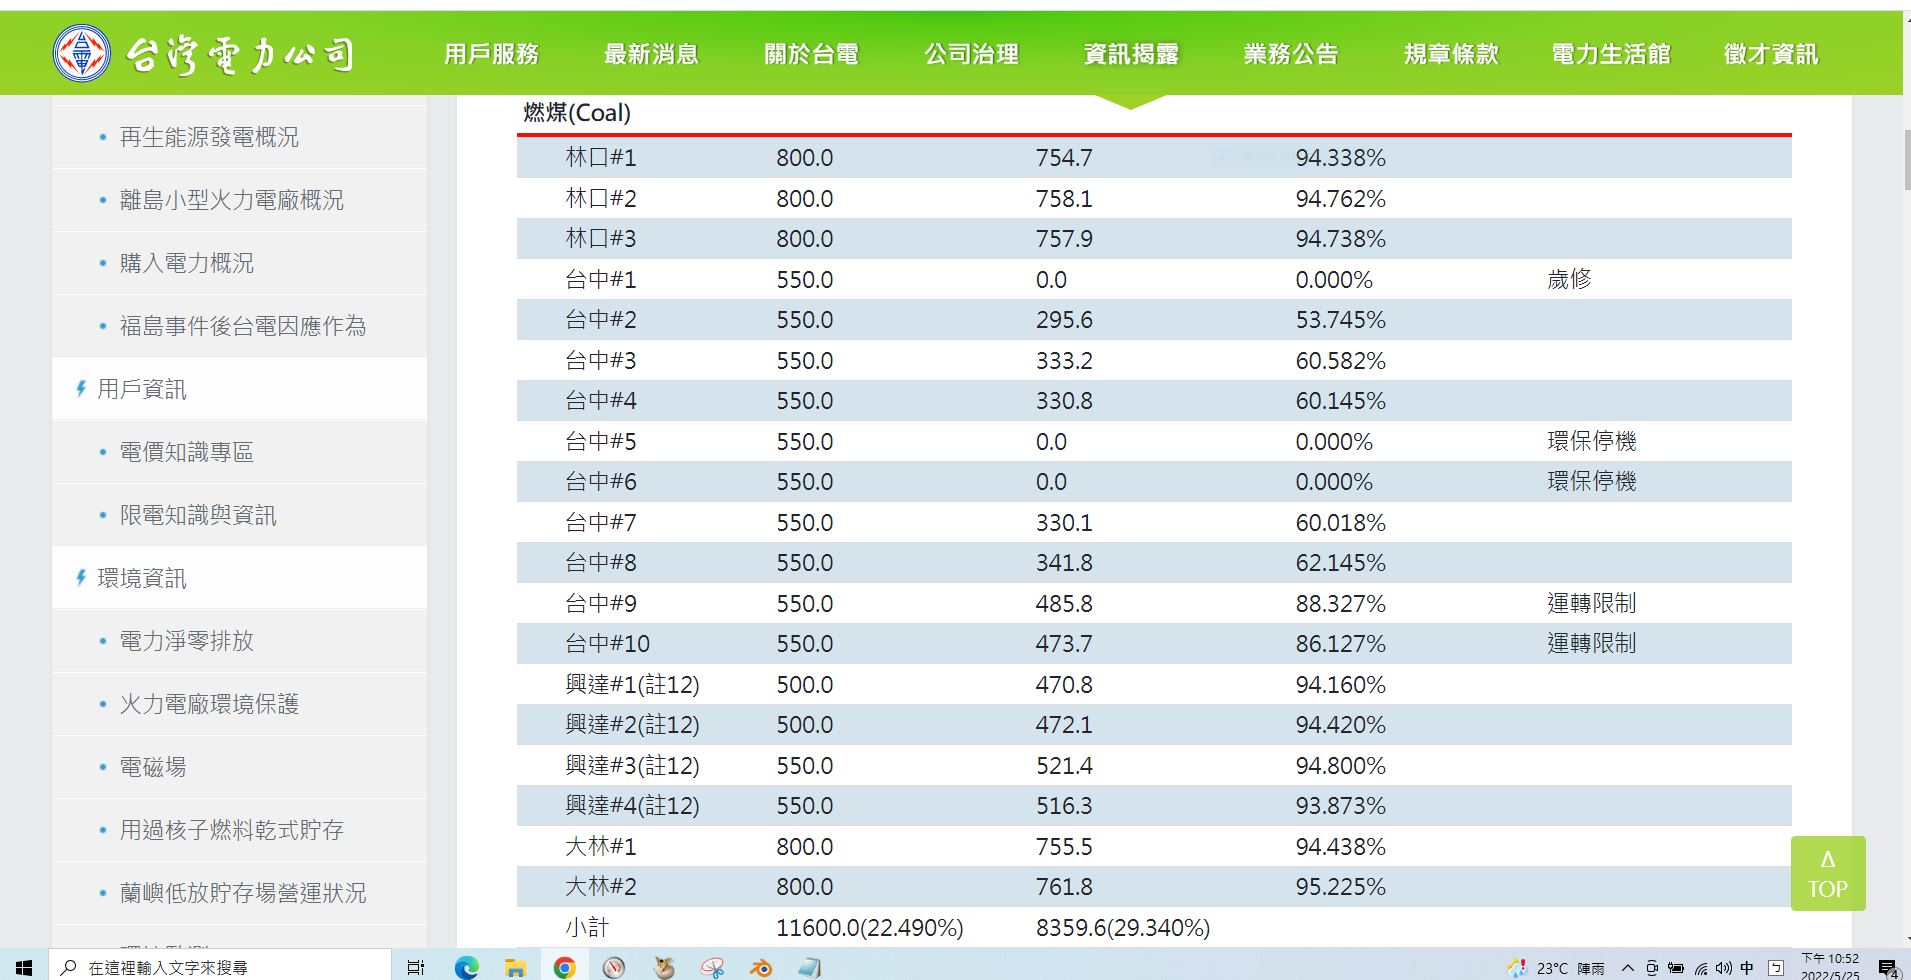Viewport: 1911px width, 980px height.
Task: Open the 關於台電 menu
Action: pos(811,54)
